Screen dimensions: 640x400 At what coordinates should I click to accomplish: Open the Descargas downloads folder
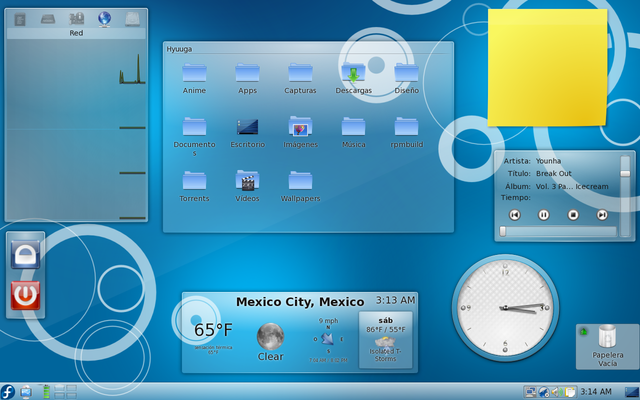353,78
